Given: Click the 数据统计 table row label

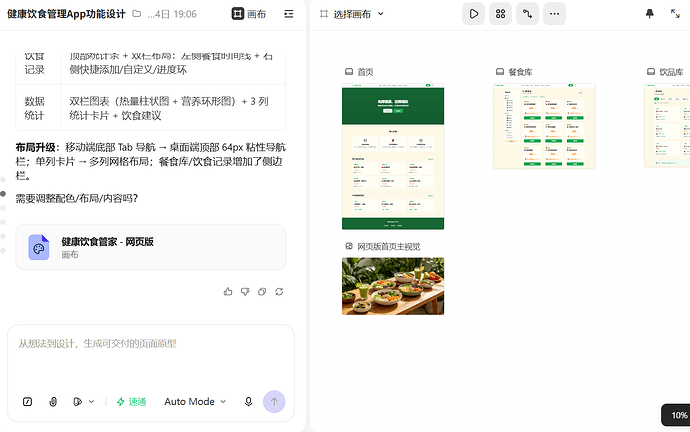Looking at the screenshot, I should point(34,108).
